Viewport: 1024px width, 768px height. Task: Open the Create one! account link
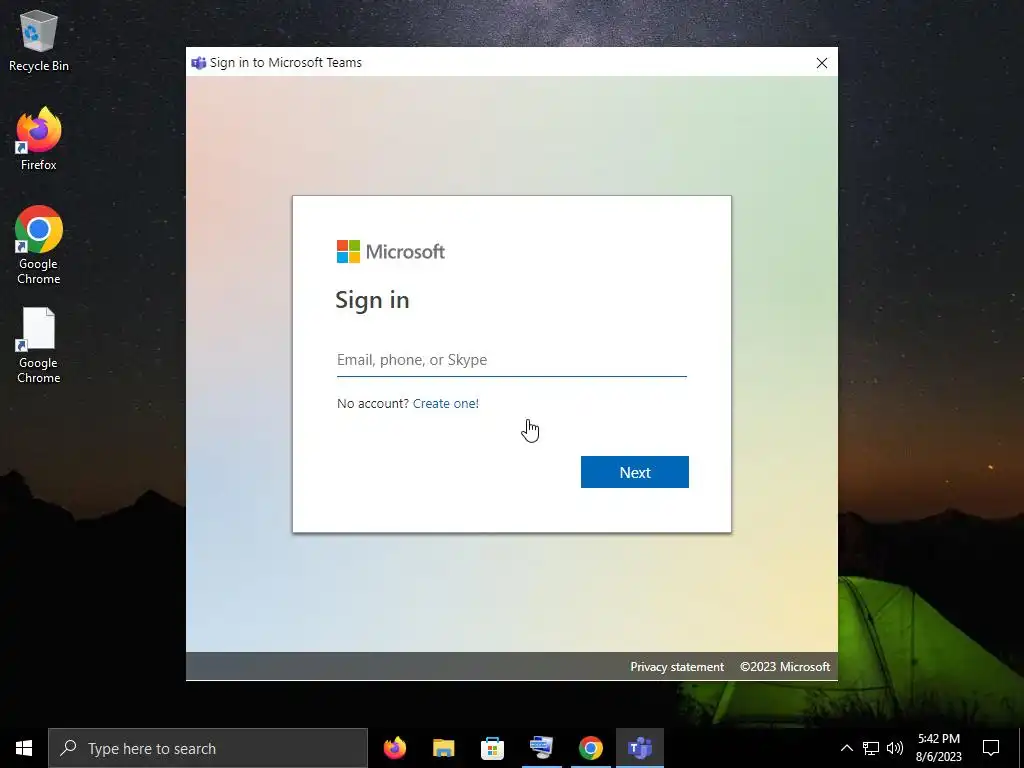445,404
